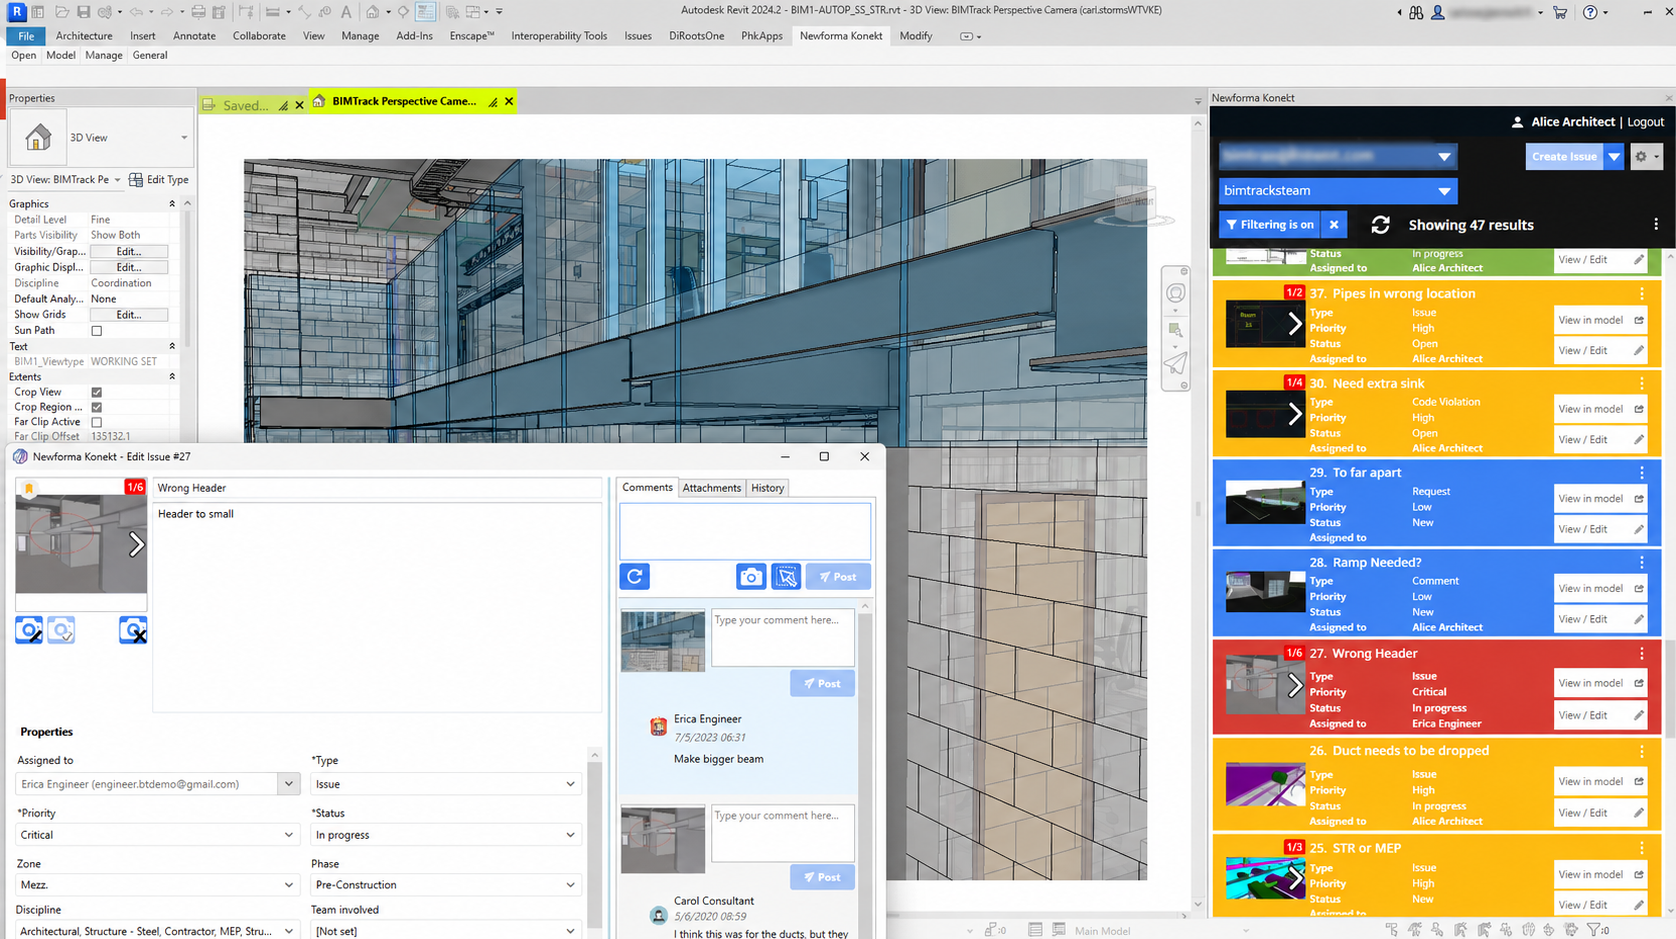This screenshot has height=939, width=1676.
Task: Switch to the Attachments tab in Edit Issue
Action: pos(712,488)
